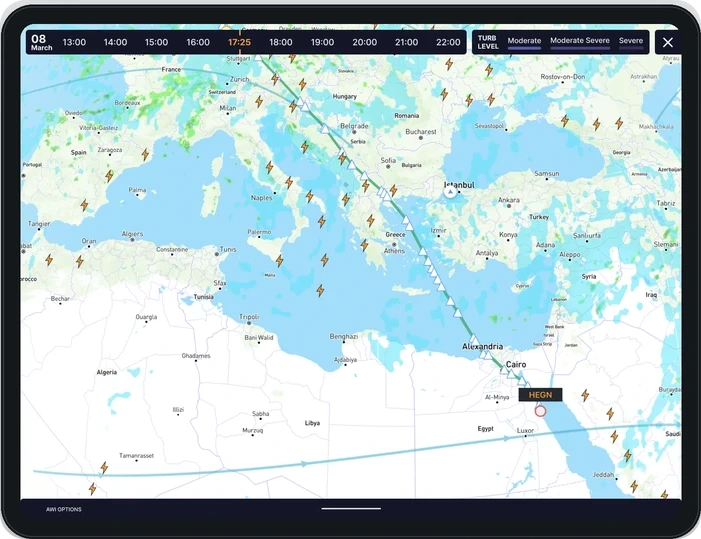Move timeline to 20:00
This screenshot has width=701, height=539.
pos(364,42)
